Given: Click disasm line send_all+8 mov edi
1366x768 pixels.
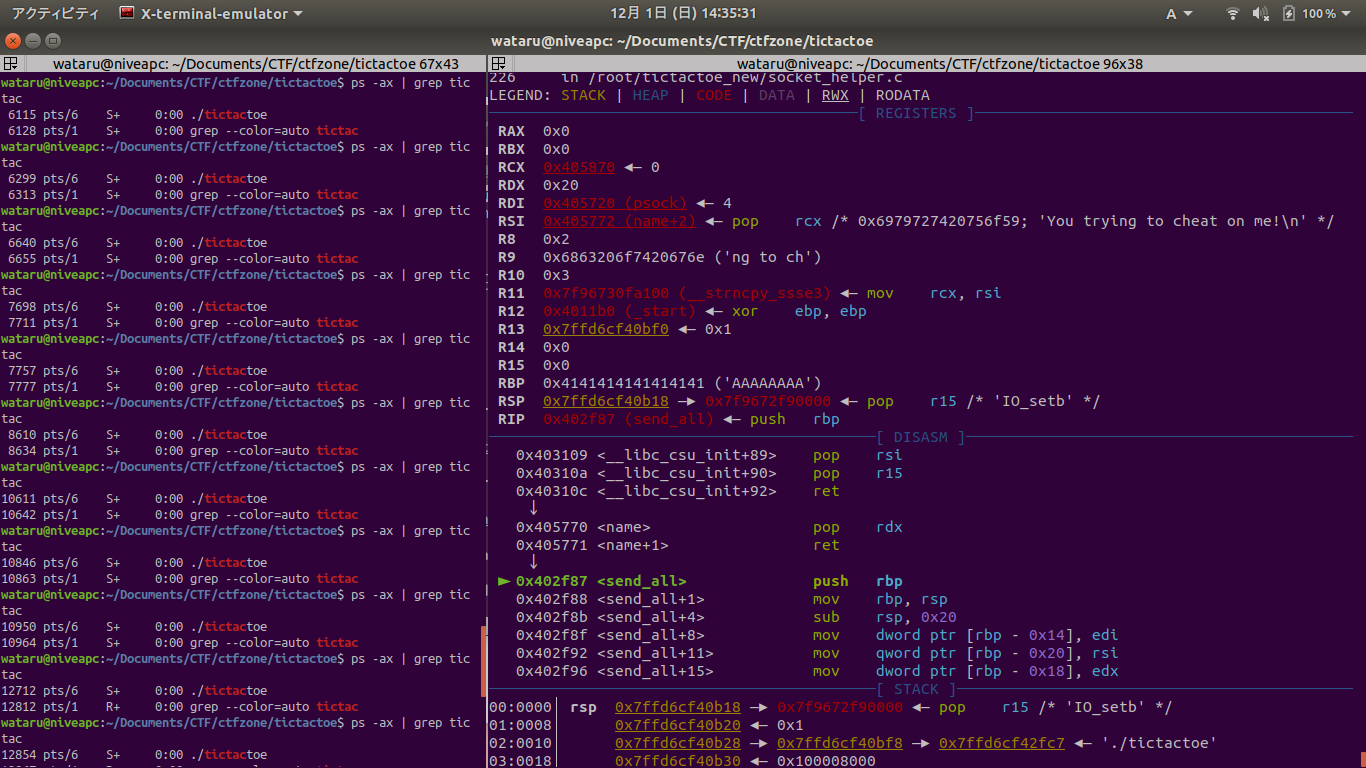Looking at the screenshot, I should pos(817,635).
